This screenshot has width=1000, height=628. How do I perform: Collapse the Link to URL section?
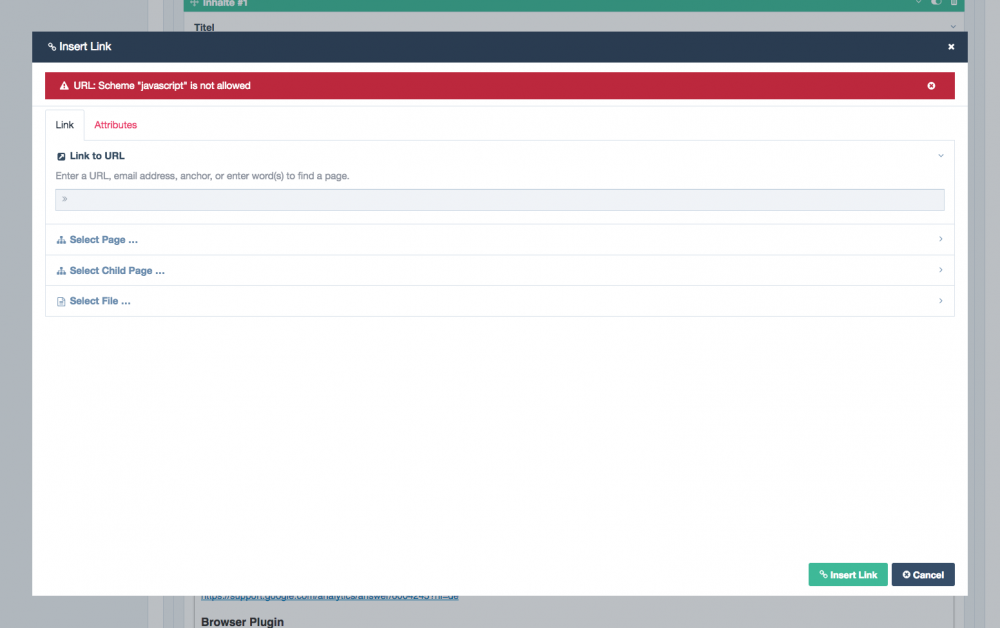(x=940, y=155)
